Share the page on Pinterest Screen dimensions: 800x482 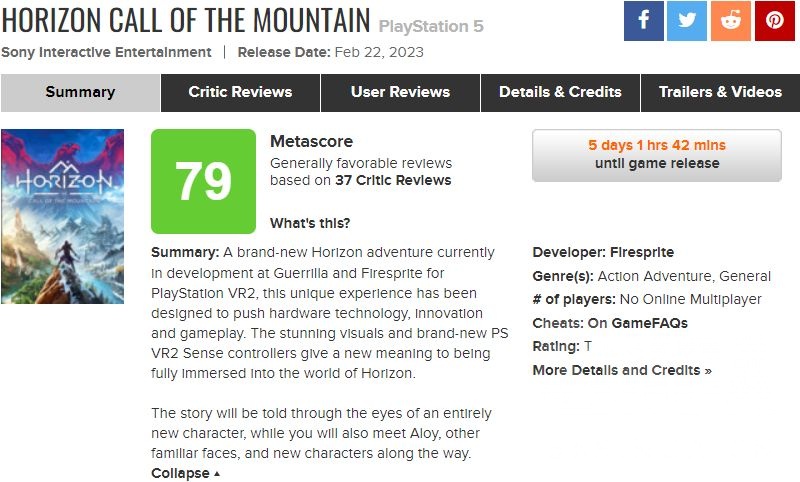775,21
